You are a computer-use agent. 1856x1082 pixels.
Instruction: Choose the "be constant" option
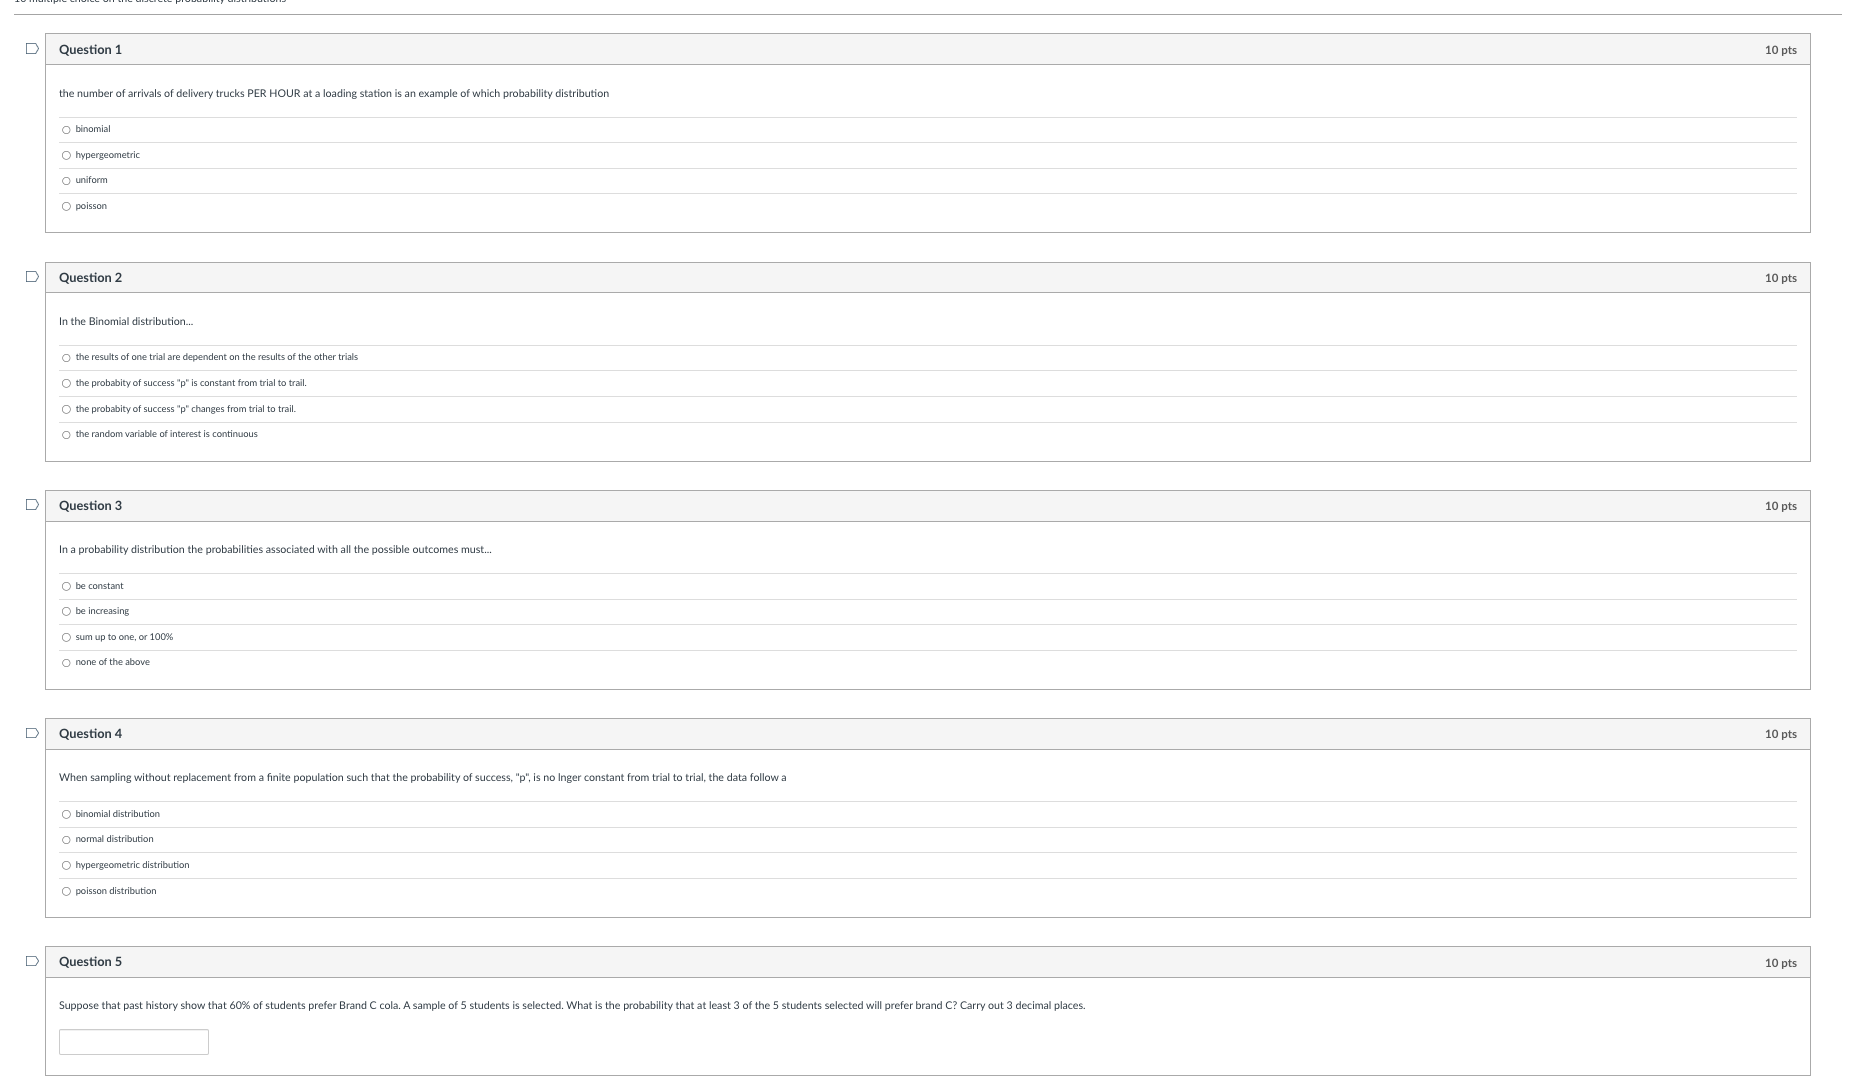[66, 586]
